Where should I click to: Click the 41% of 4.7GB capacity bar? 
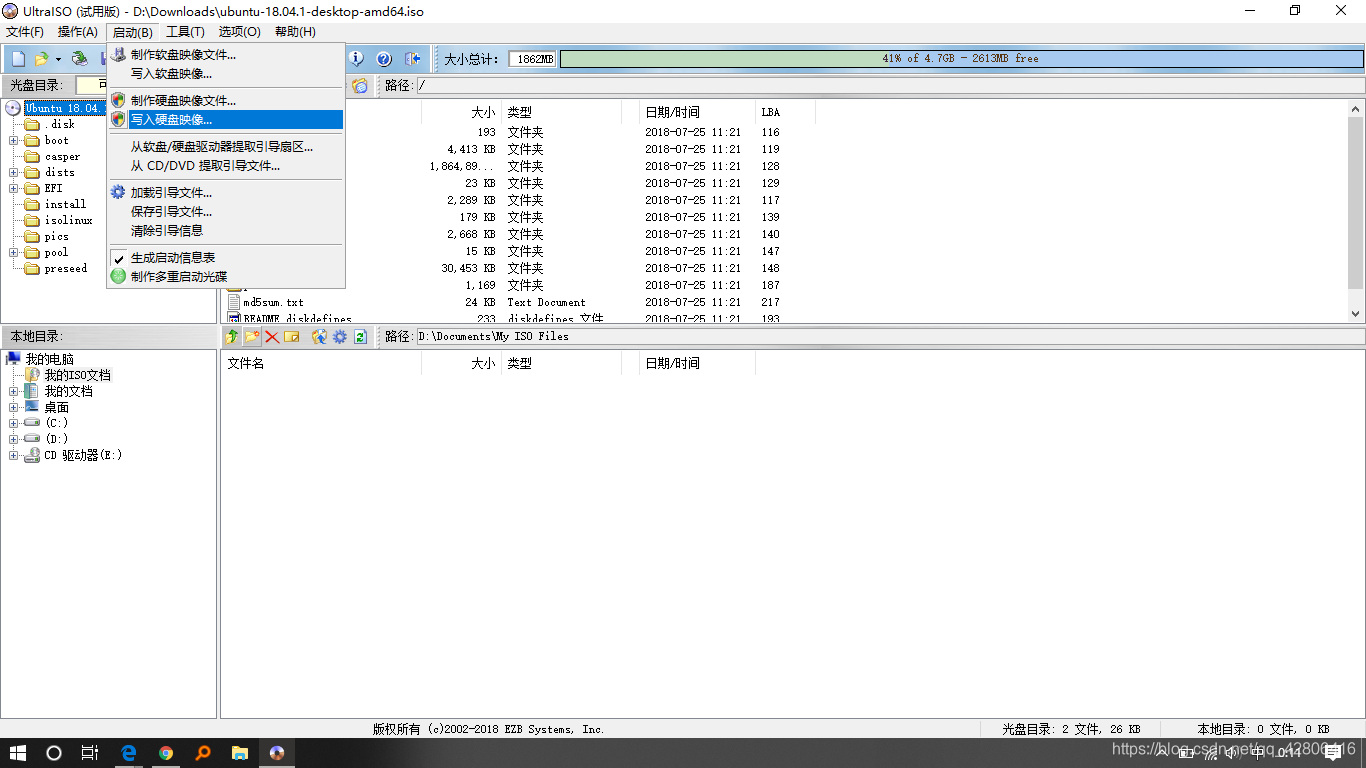click(x=961, y=59)
